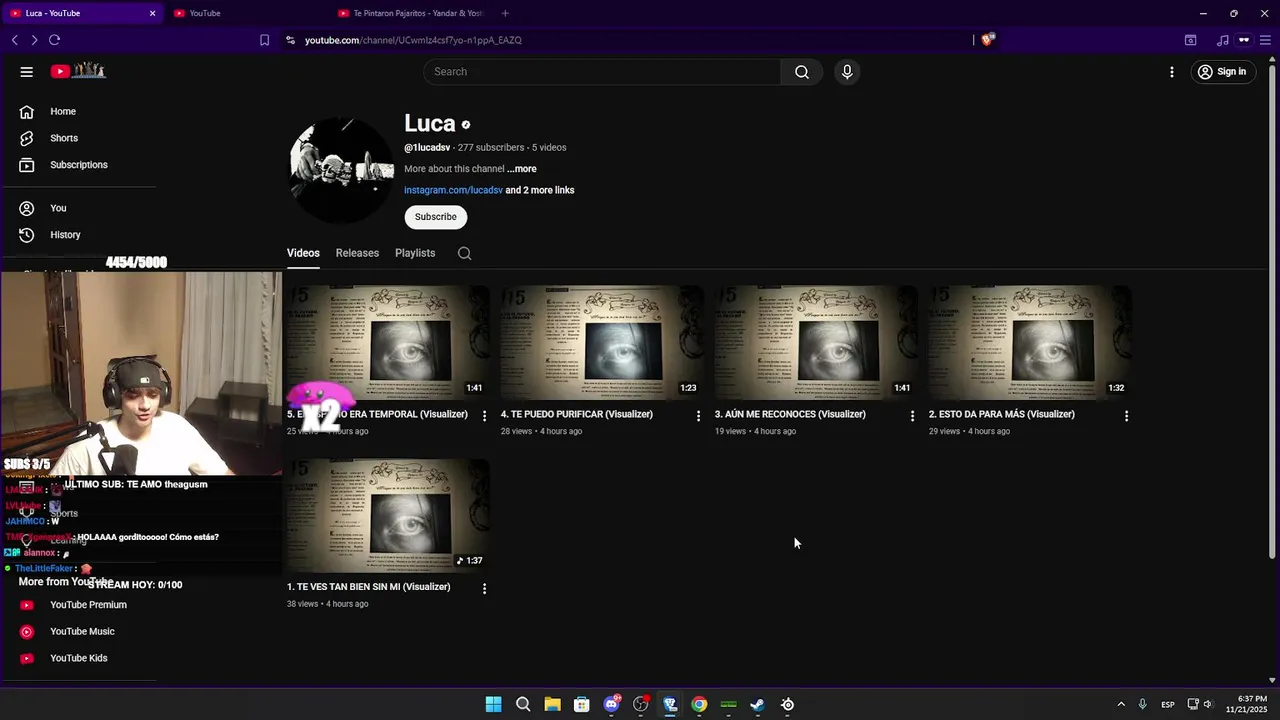This screenshot has height=720, width=1280.
Task: Open options menu for ERA TEMPORAL video
Action: (484, 416)
